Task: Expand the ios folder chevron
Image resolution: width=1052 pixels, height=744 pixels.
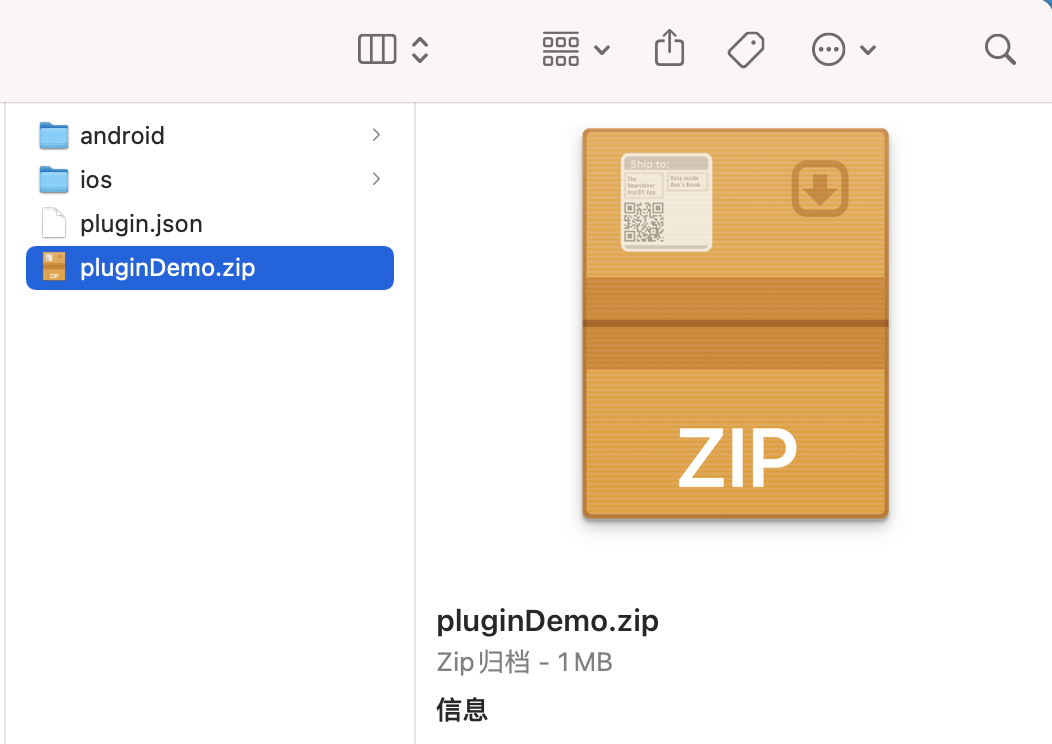Action: pos(376,178)
